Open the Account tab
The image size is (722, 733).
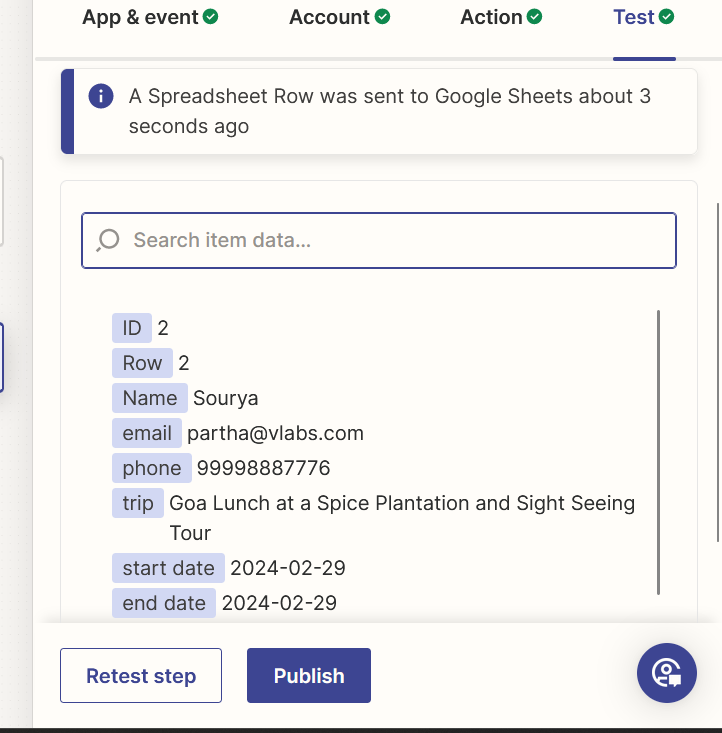[x=329, y=17]
